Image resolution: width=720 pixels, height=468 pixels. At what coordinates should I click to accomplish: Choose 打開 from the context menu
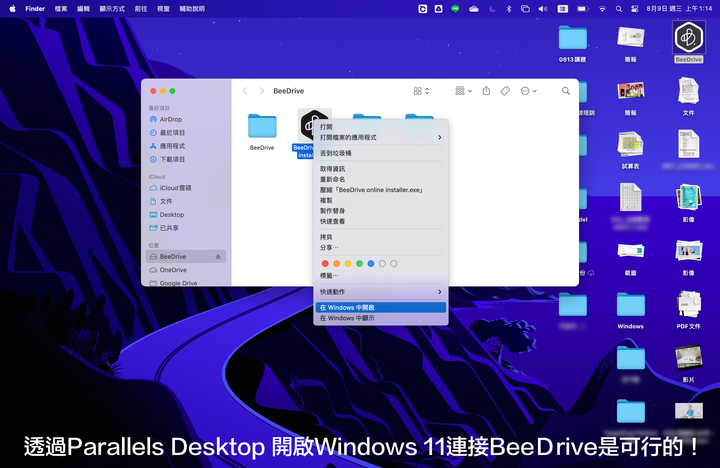pos(380,127)
